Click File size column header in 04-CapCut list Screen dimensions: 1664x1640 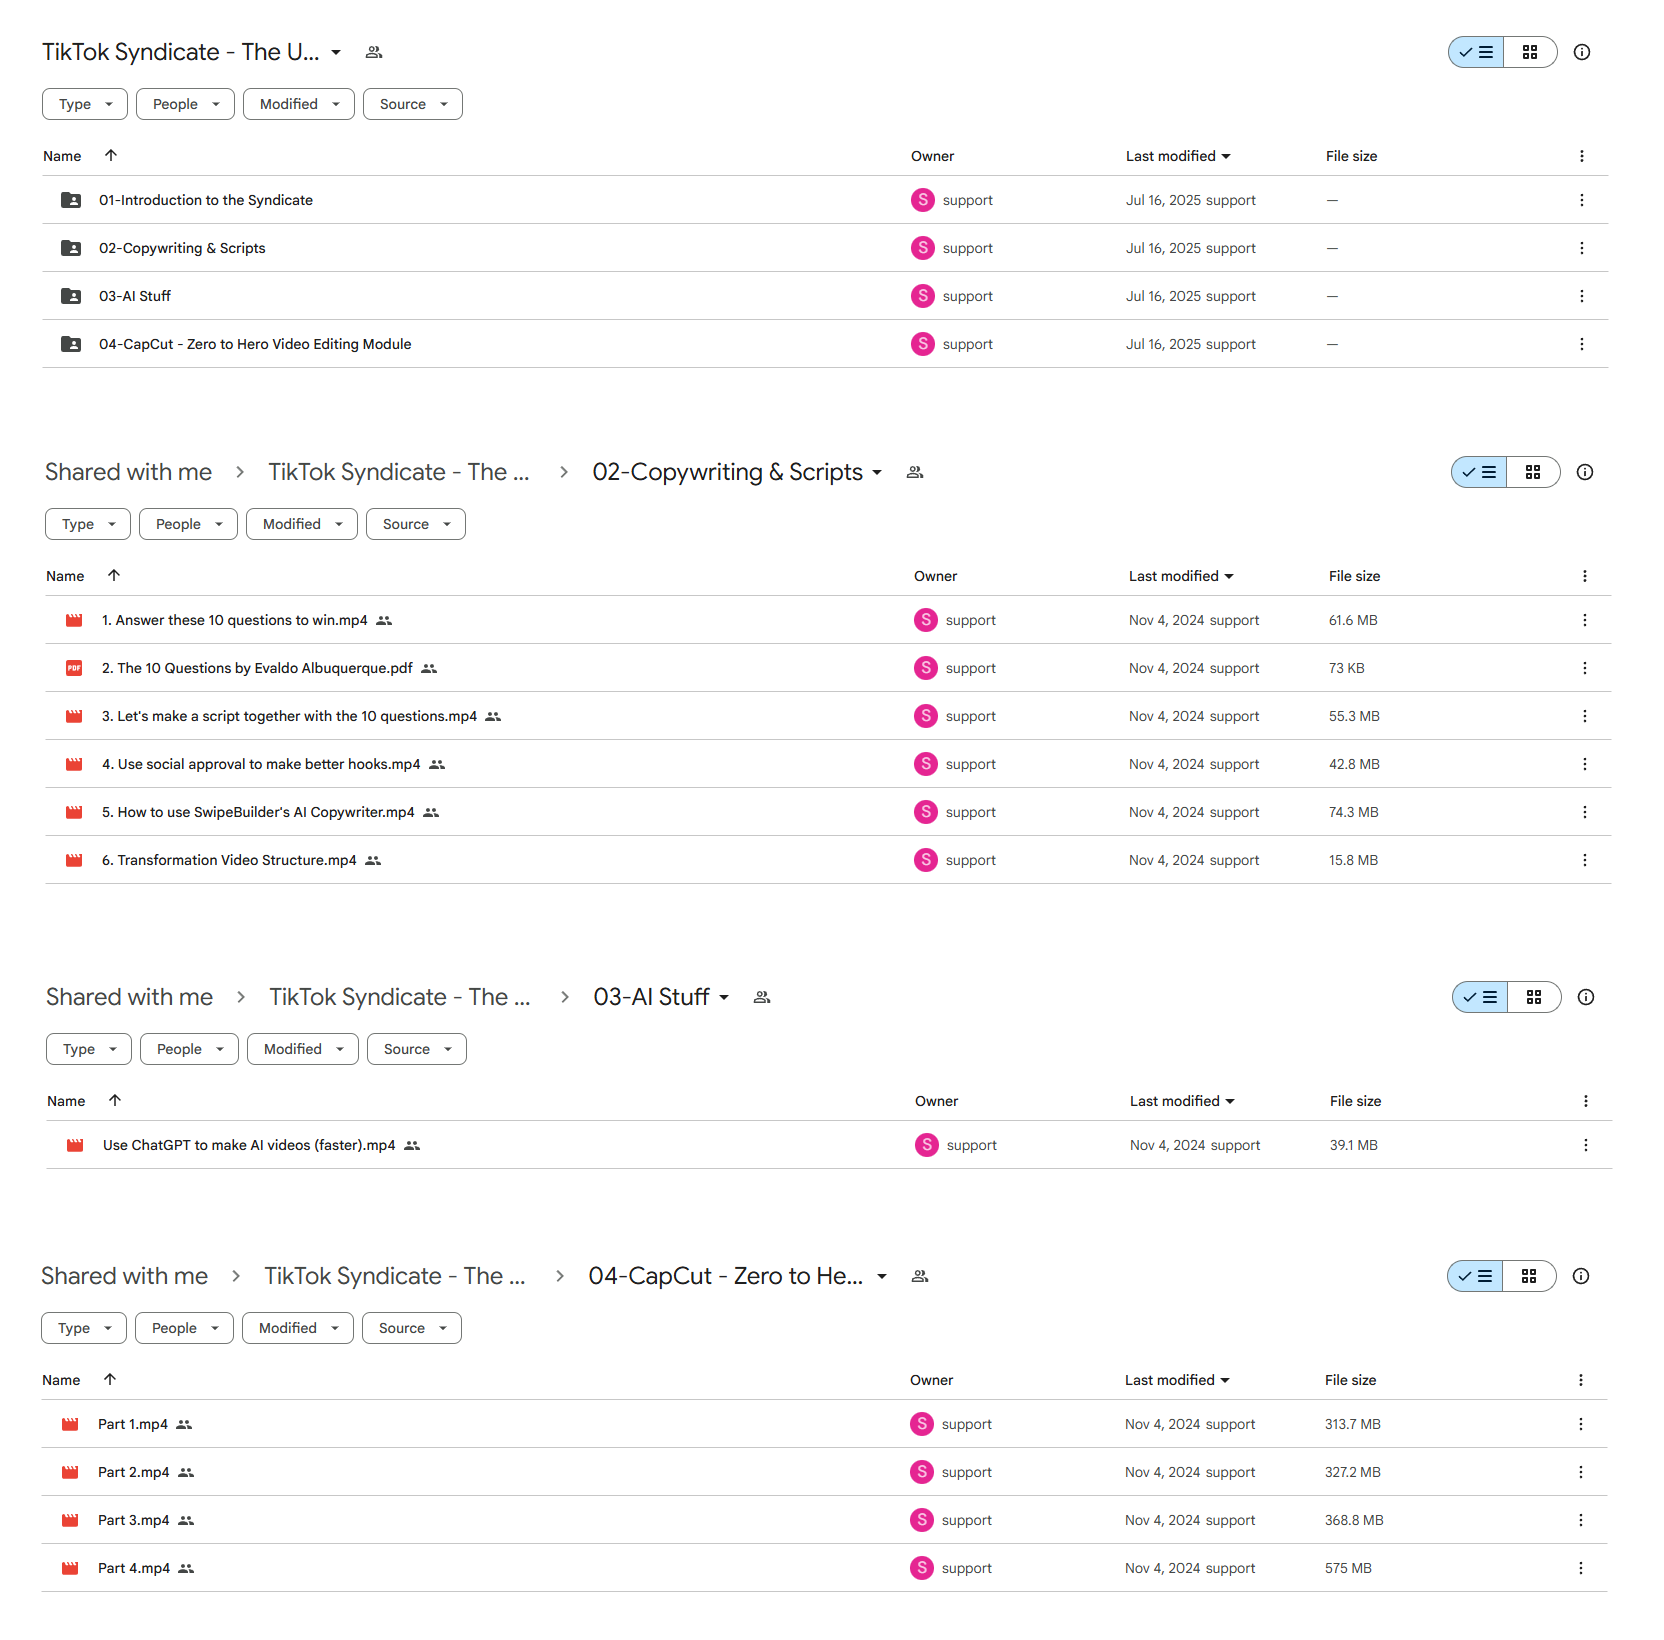(x=1350, y=1380)
